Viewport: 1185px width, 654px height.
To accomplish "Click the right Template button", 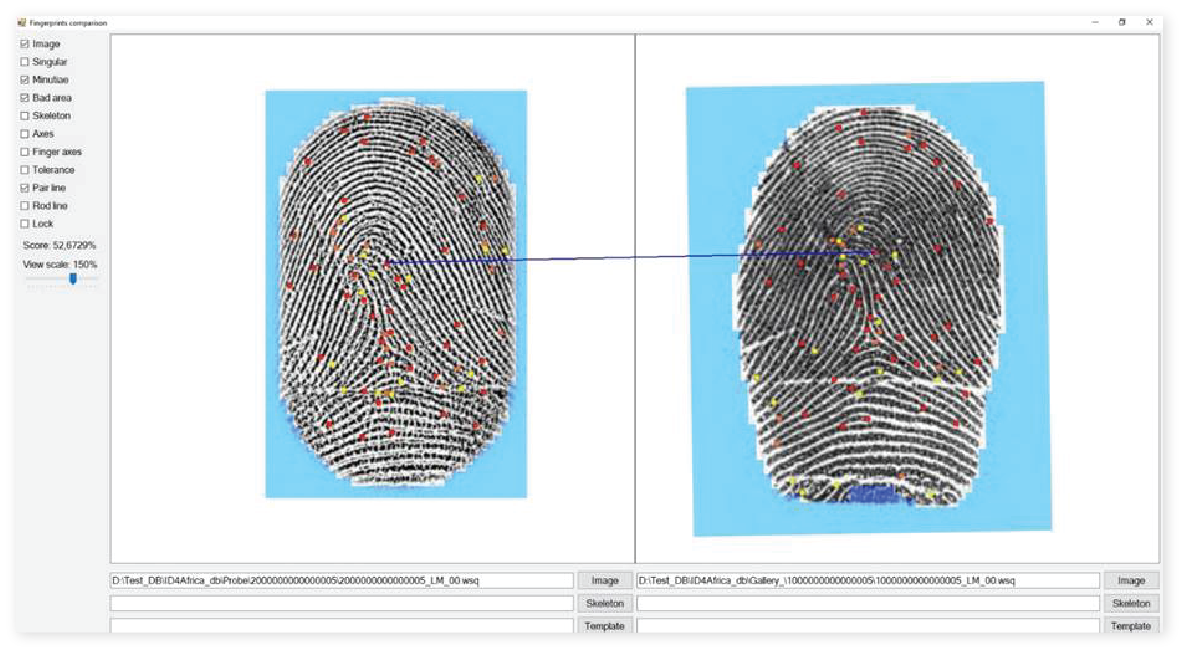I will 1131,626.
